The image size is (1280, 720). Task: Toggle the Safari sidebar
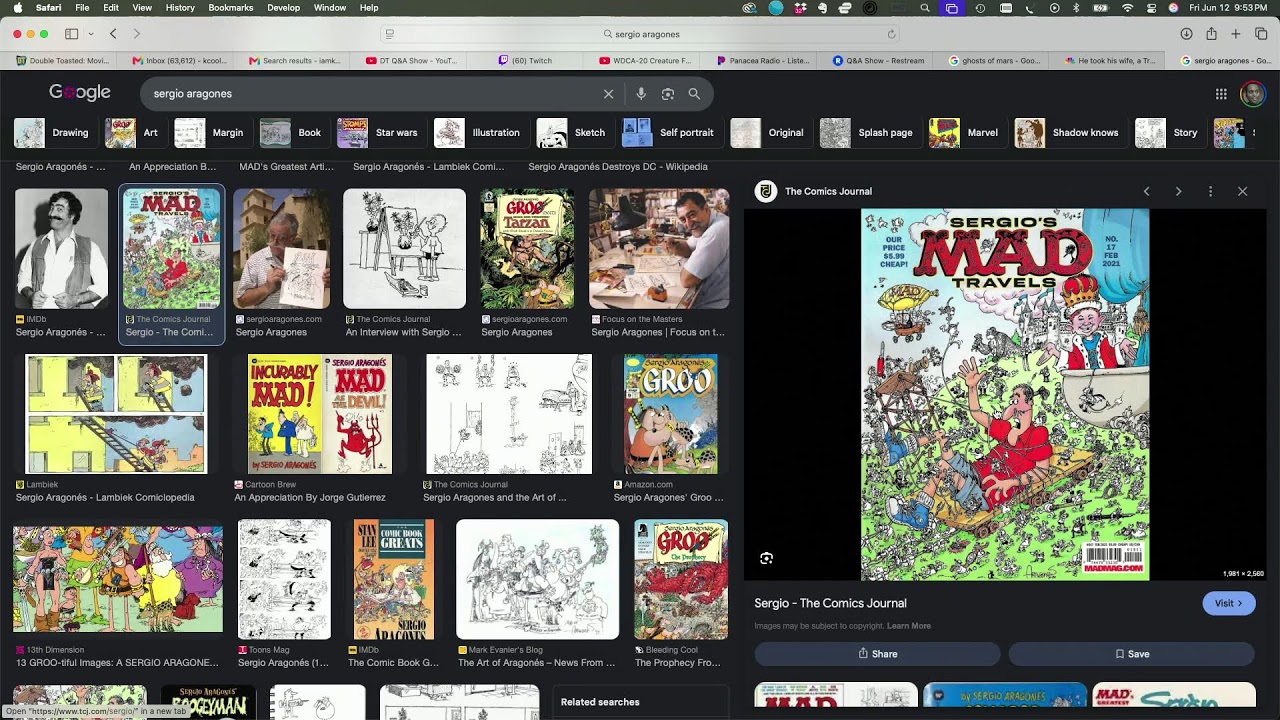pos(72,34)
